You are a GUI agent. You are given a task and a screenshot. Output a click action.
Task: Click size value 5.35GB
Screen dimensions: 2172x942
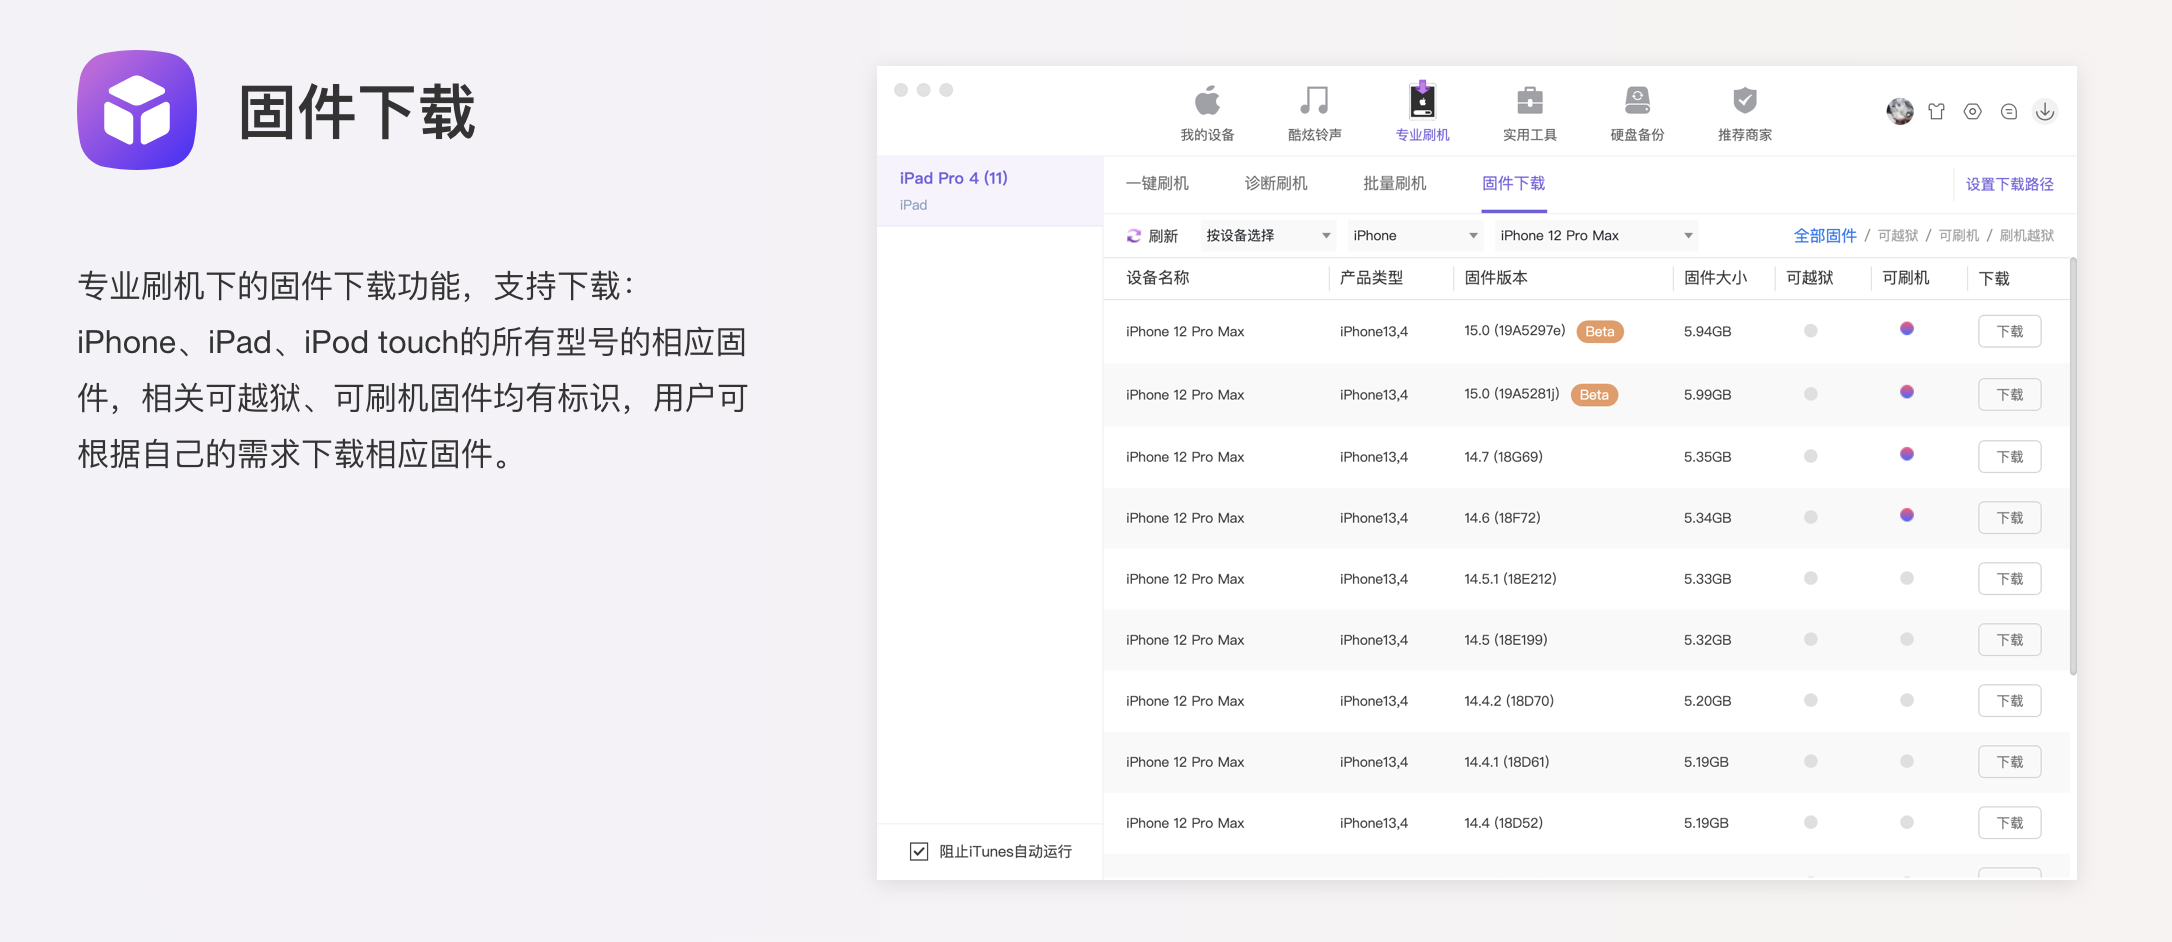click(1708, 457)
